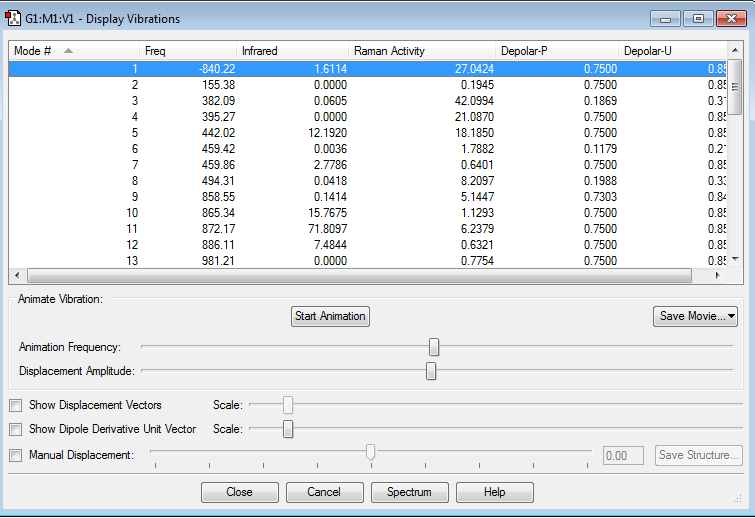Open the Spectrum view button
Viewport: 755px width, 518px height.
tap(410, 492)
